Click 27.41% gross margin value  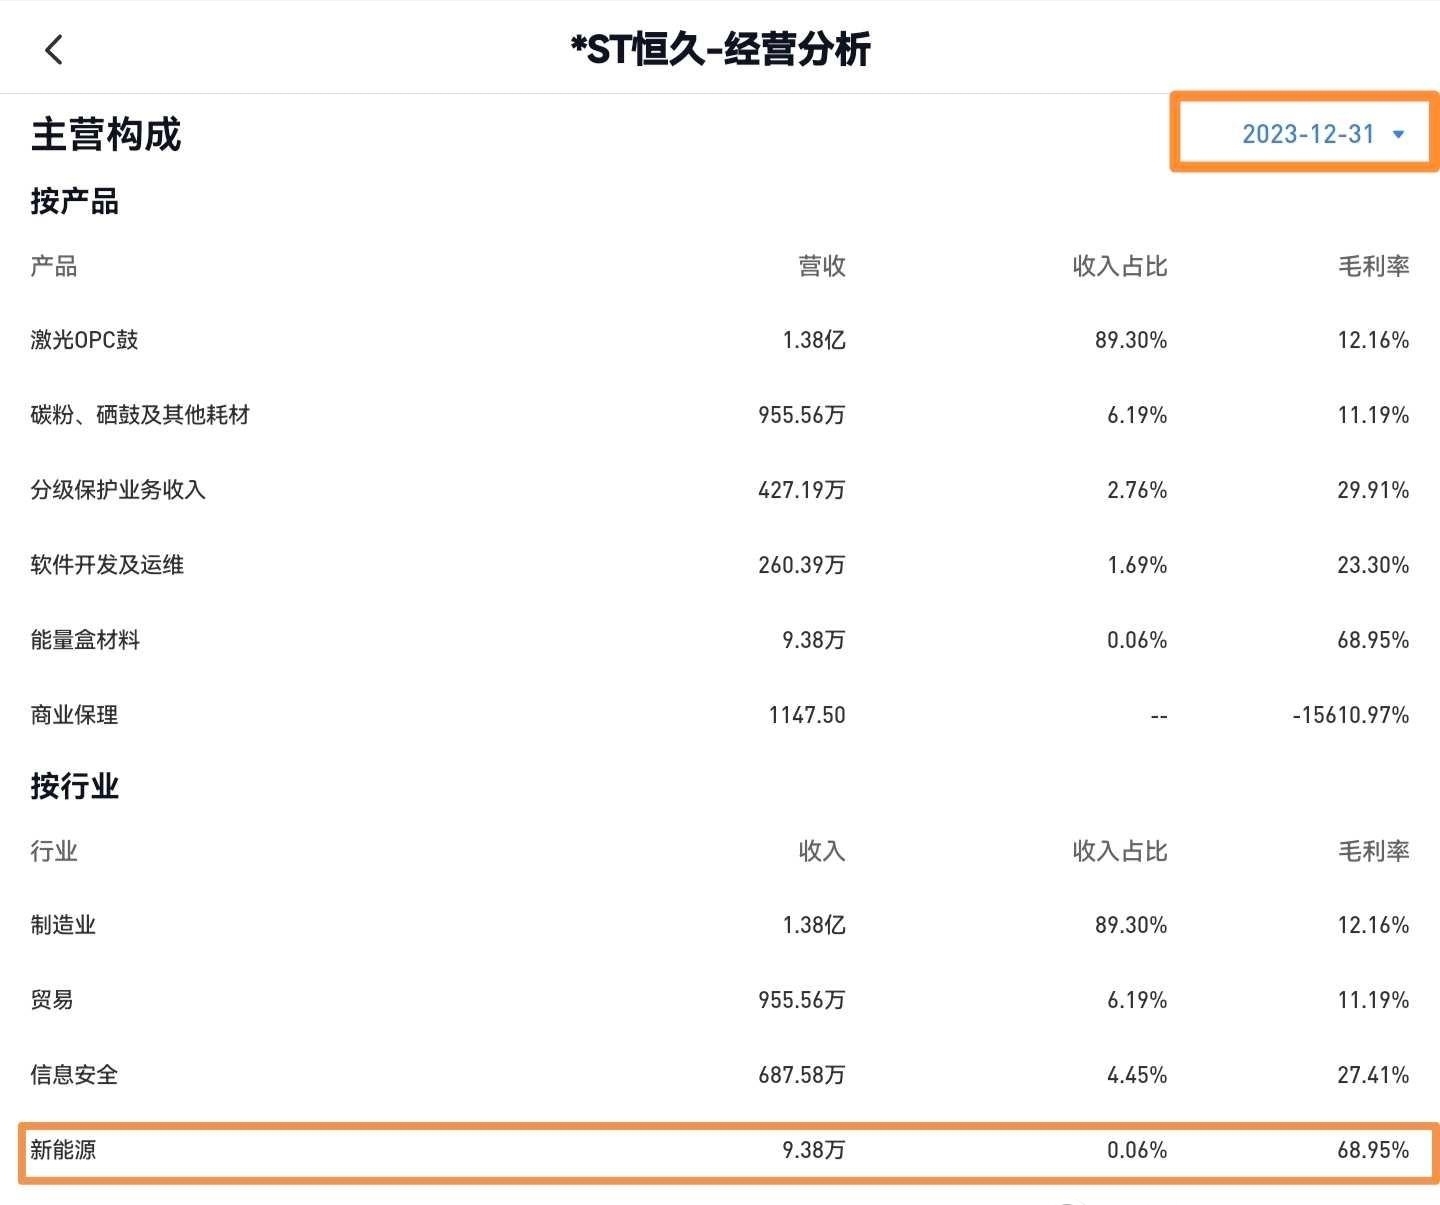tap(1373, 1075)
